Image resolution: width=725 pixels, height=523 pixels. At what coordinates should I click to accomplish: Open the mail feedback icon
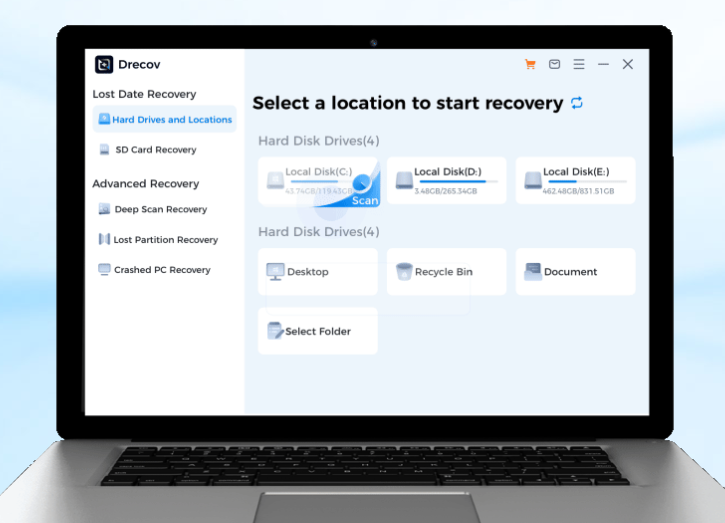tap(554, 64)
